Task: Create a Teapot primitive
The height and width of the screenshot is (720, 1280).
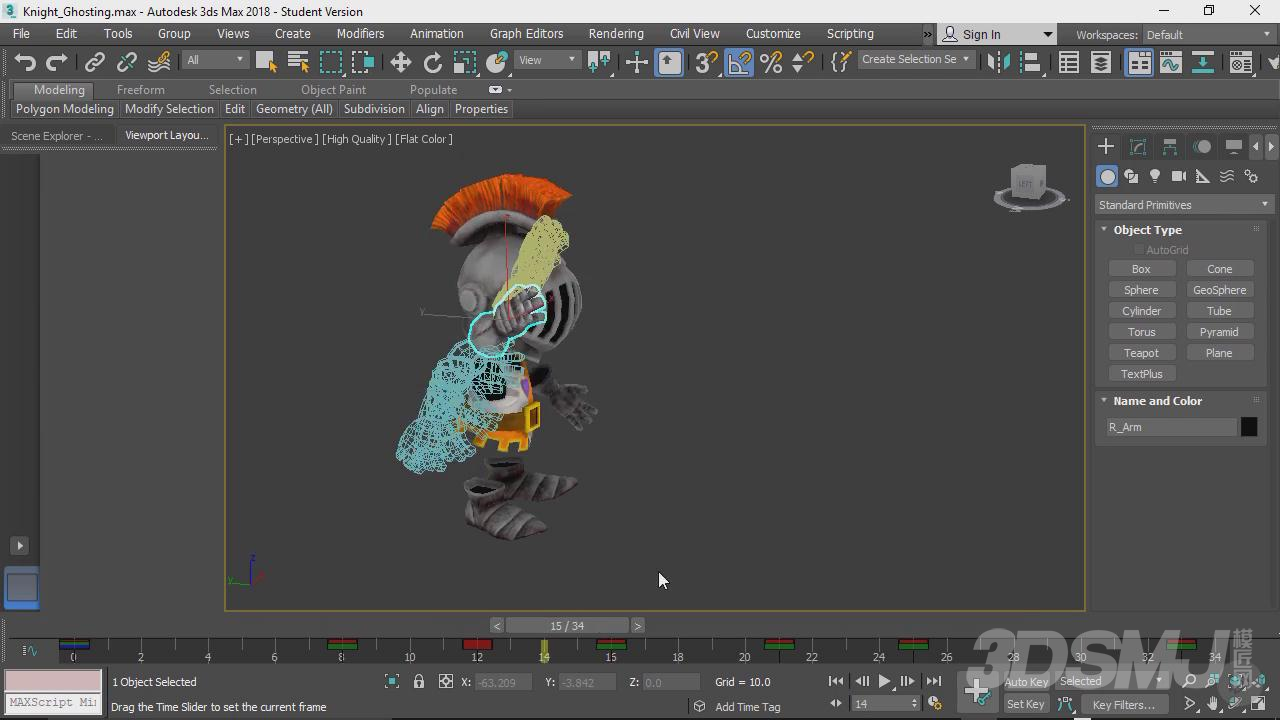Action: point(1141,353)
